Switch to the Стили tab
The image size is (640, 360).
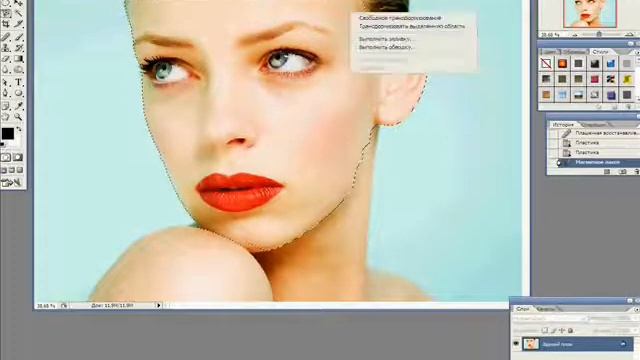coord(600,52)
